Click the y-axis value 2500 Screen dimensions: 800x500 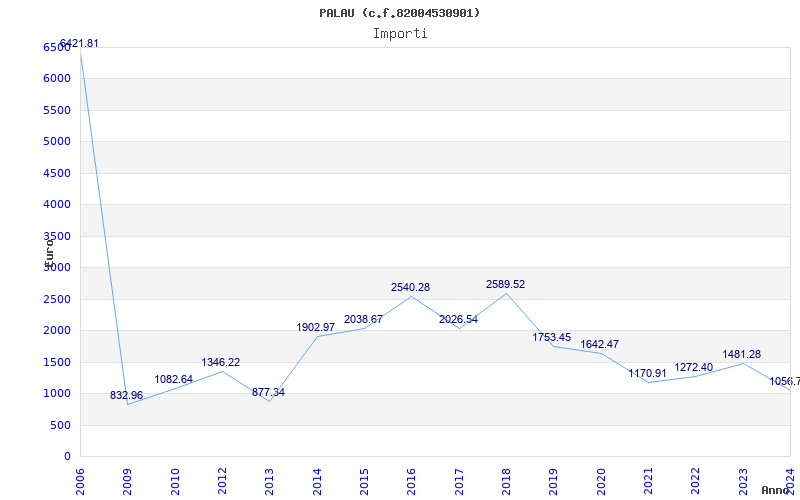pos(57,299)
